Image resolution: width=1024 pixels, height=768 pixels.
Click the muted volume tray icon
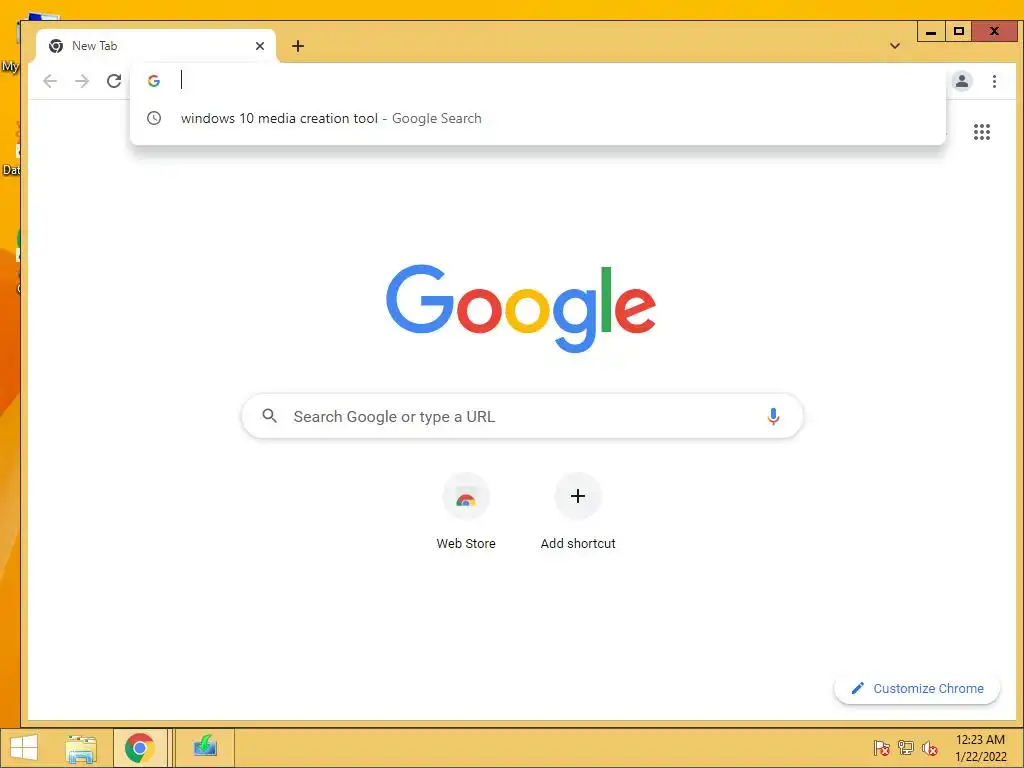pyautogui.click(x=929, y=748)
